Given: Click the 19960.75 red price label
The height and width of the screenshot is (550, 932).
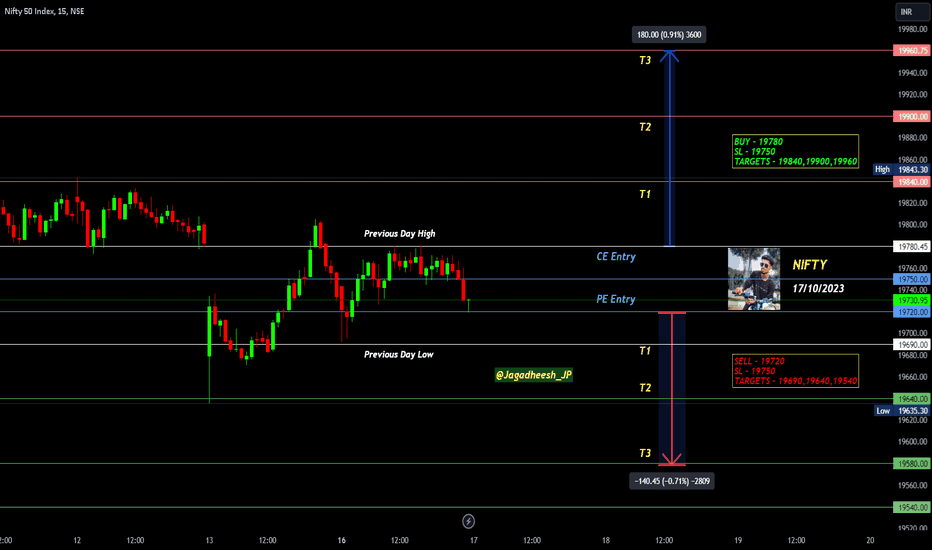Looking at the screenshot, I should pyautogui.click(x=912, y=51).
